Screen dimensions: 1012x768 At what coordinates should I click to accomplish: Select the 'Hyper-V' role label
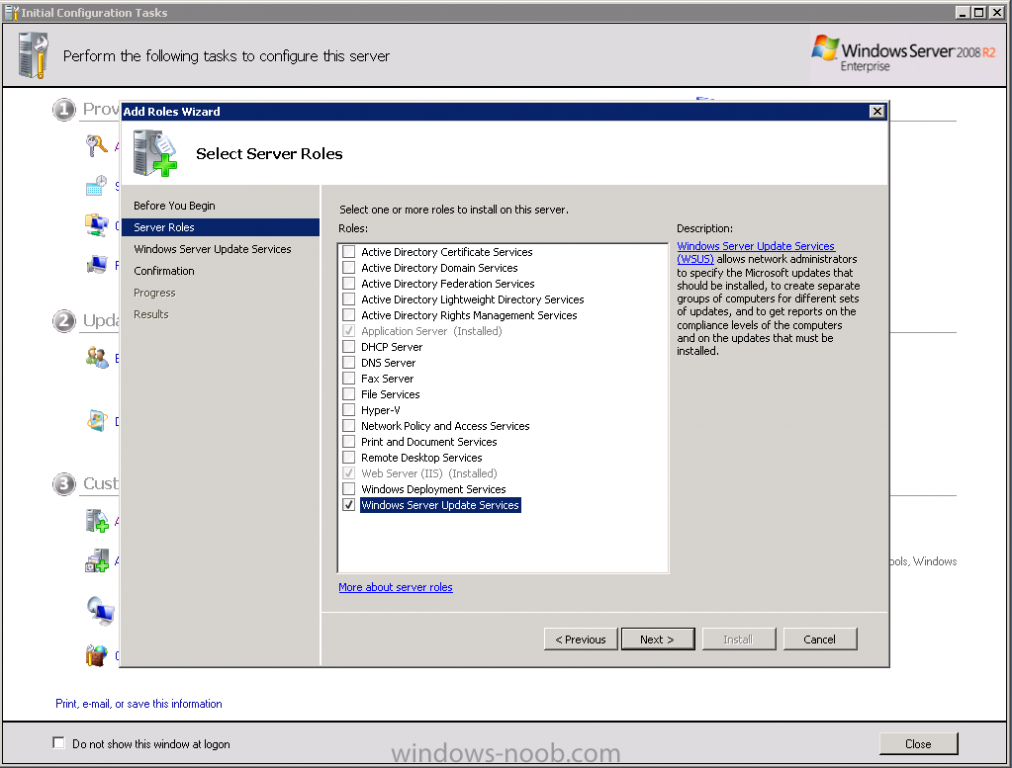tap(380, 410)
